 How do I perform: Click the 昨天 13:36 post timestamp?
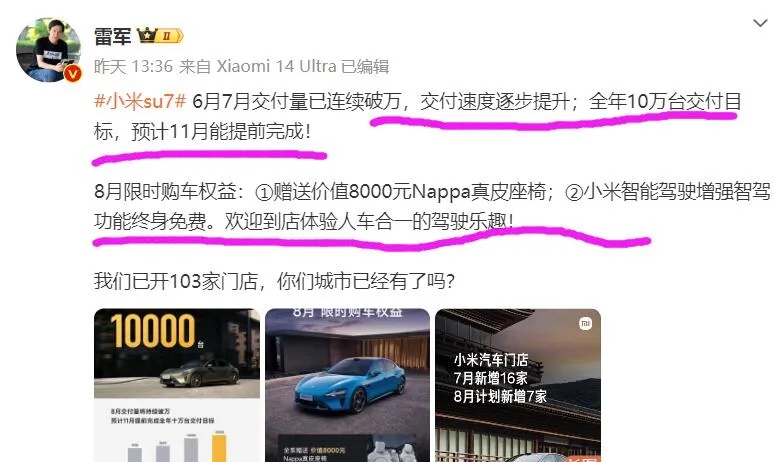133,66
